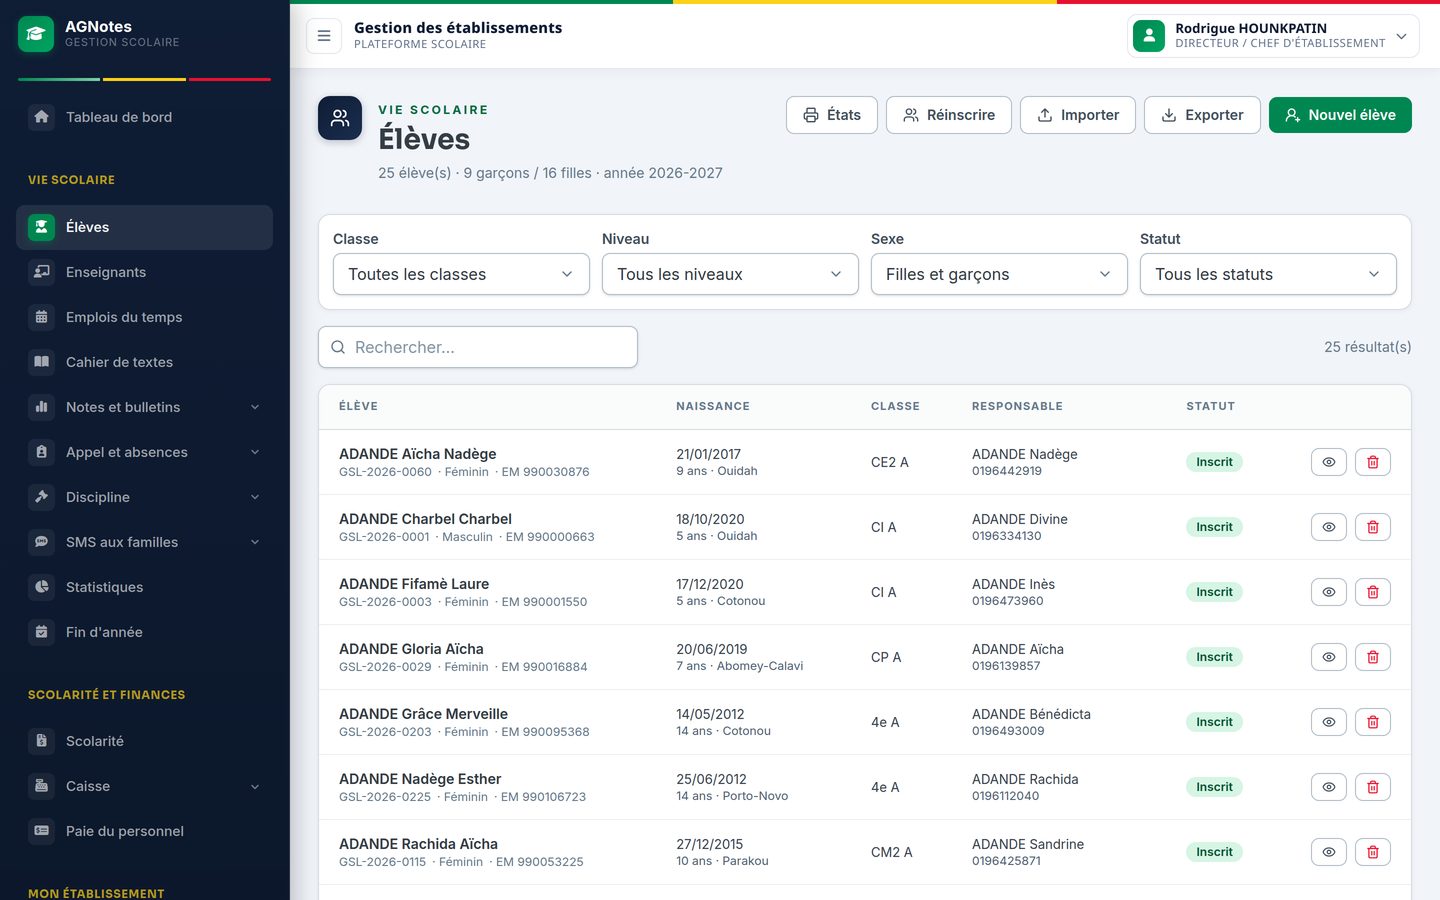Delete student ADANDE Aïcha Nadège with trash icon
This screenshot has width=1440, height=900.
click(x=1373, y=462)
